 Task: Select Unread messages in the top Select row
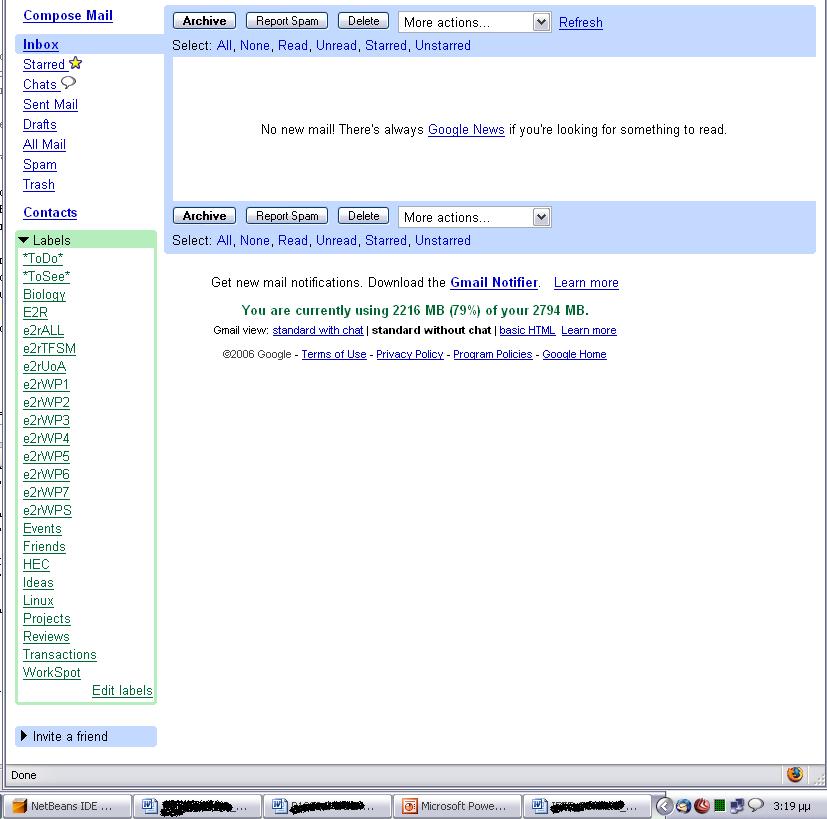click(x=336, y=45)
